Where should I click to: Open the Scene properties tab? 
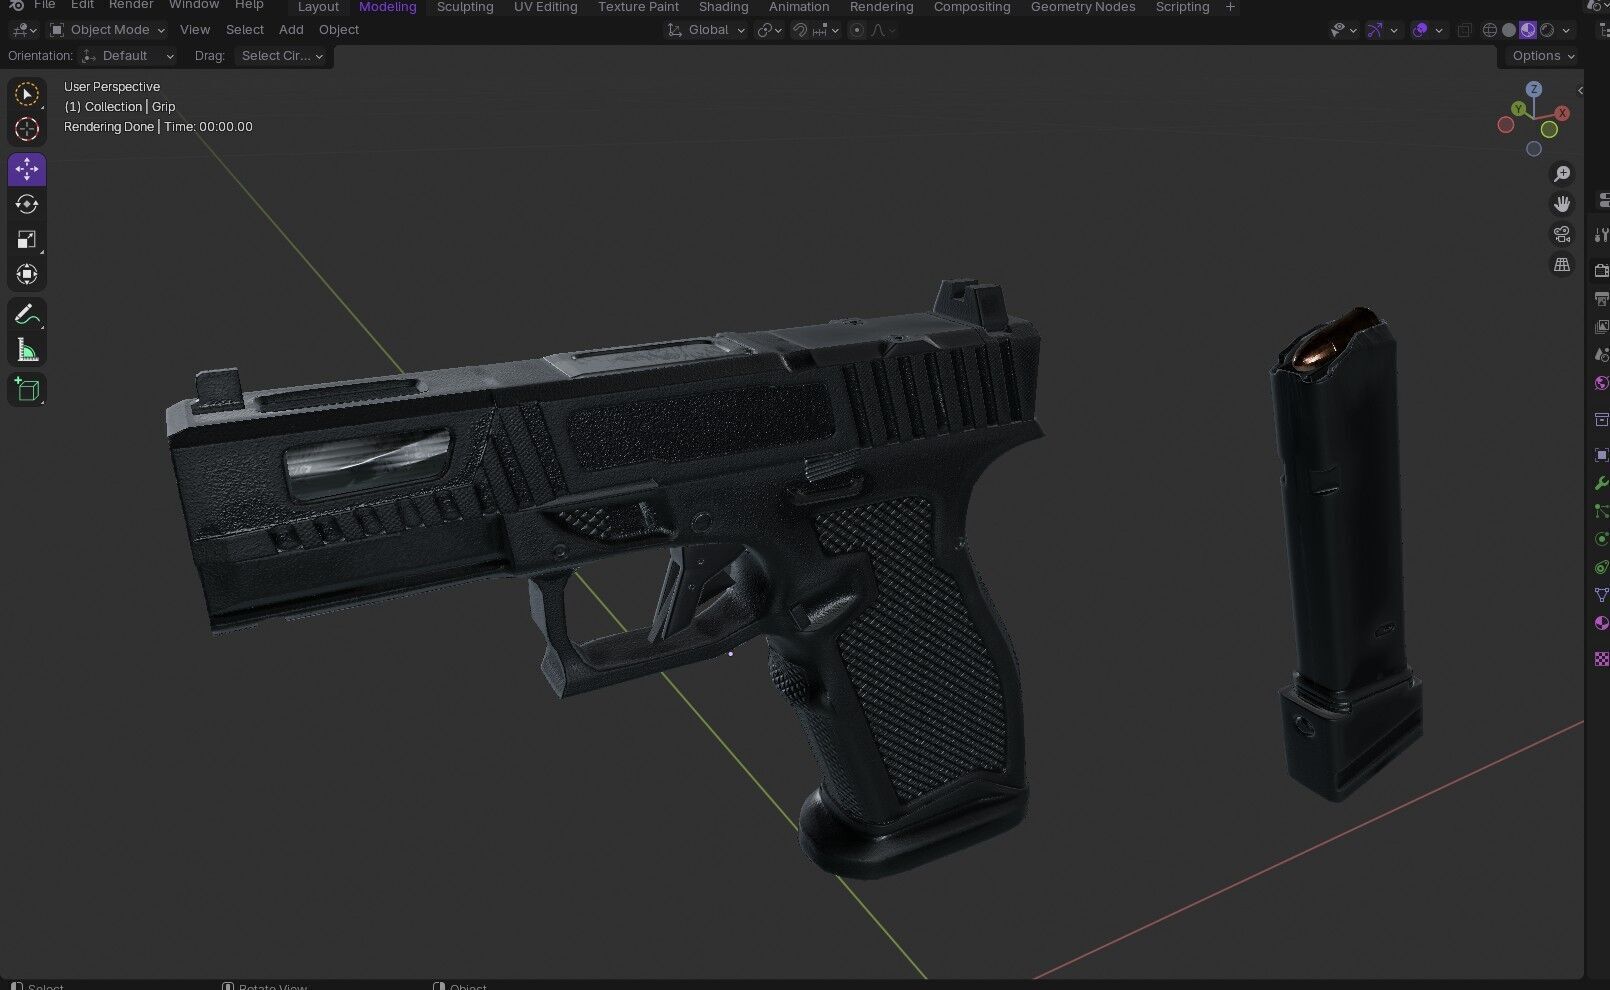1601,355
